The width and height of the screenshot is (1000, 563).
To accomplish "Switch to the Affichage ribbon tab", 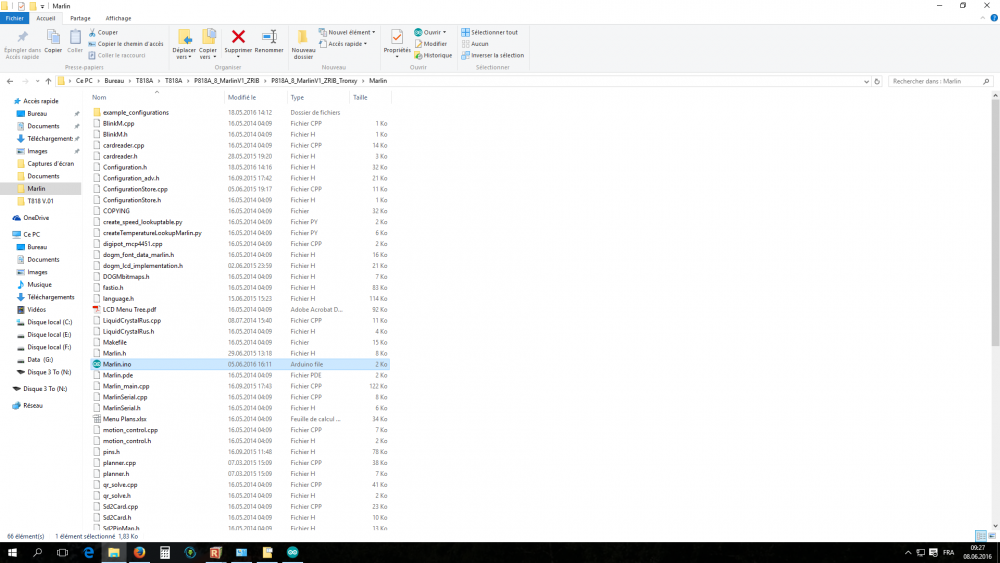I will tap(118, 18).
